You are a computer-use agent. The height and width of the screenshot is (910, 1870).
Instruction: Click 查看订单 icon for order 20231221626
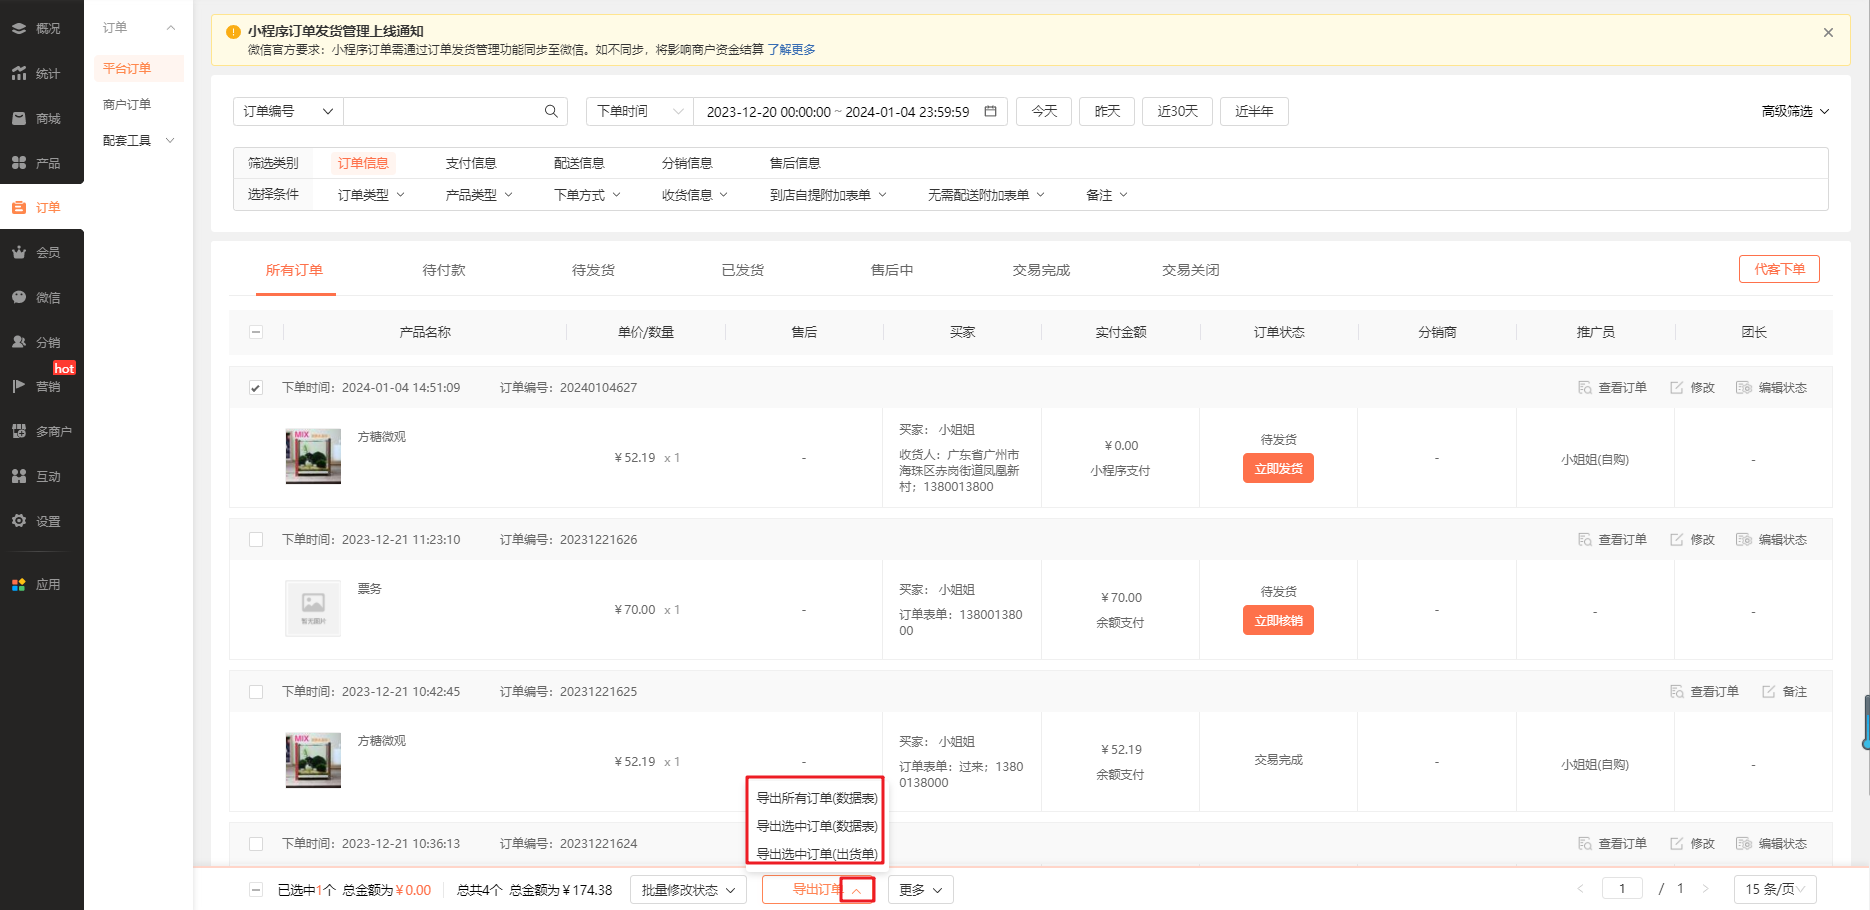coord(1585,539)
